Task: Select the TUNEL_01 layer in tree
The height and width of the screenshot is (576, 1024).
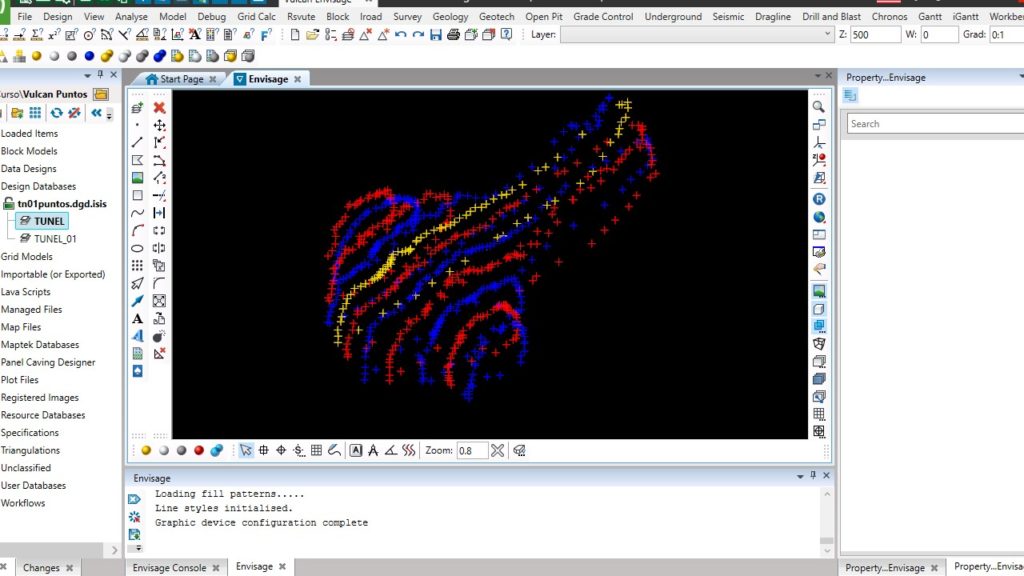Action: click(x=55, y=239)
